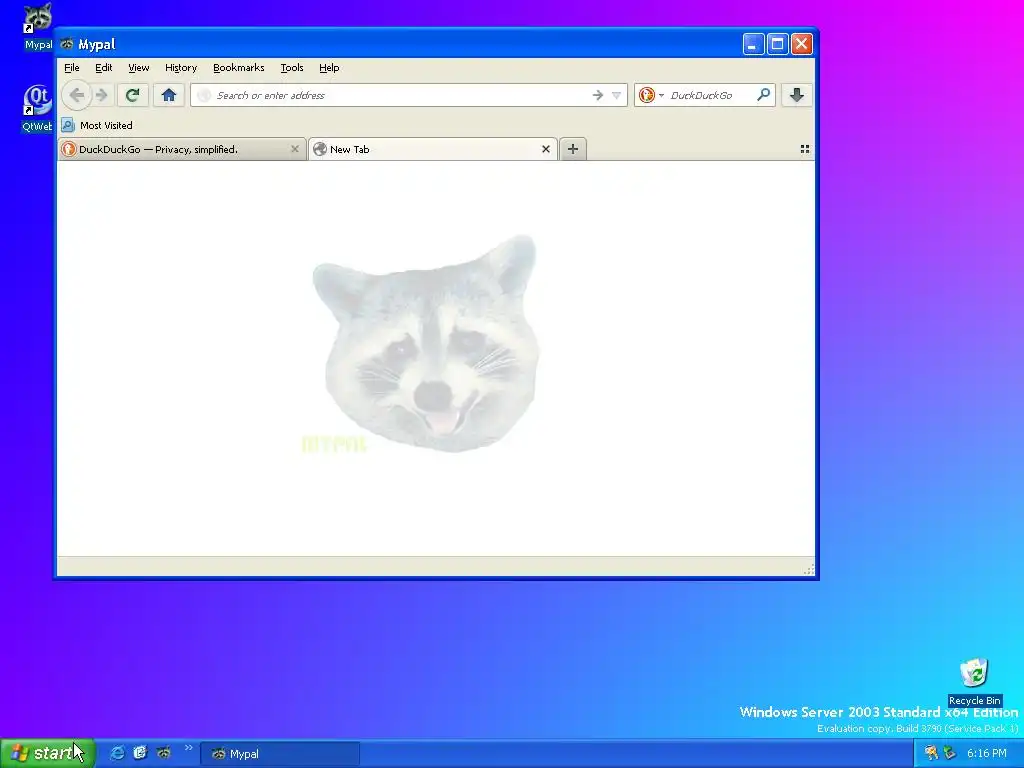The image size is (1024, 768).
Task: Close the Mypal browser window
Action: coord(801,44)
